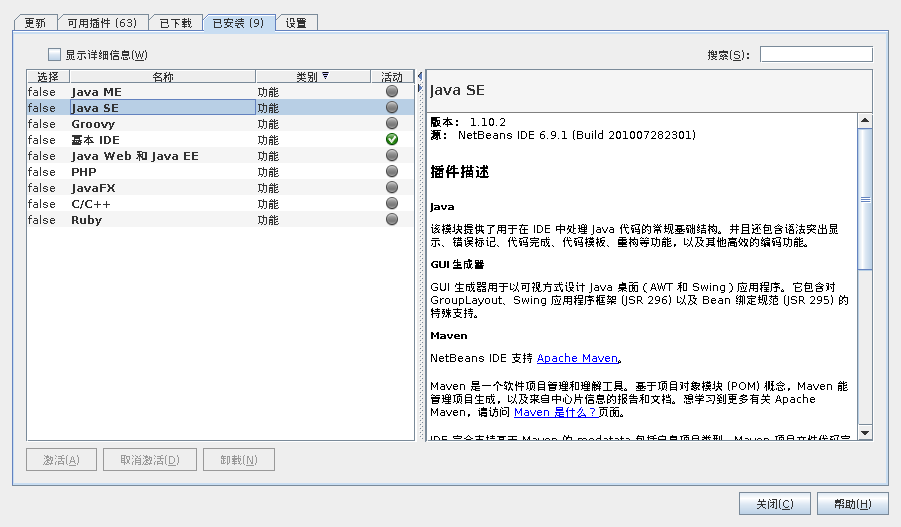Expand panel with the split-pane right arrow

click(419, 88)
